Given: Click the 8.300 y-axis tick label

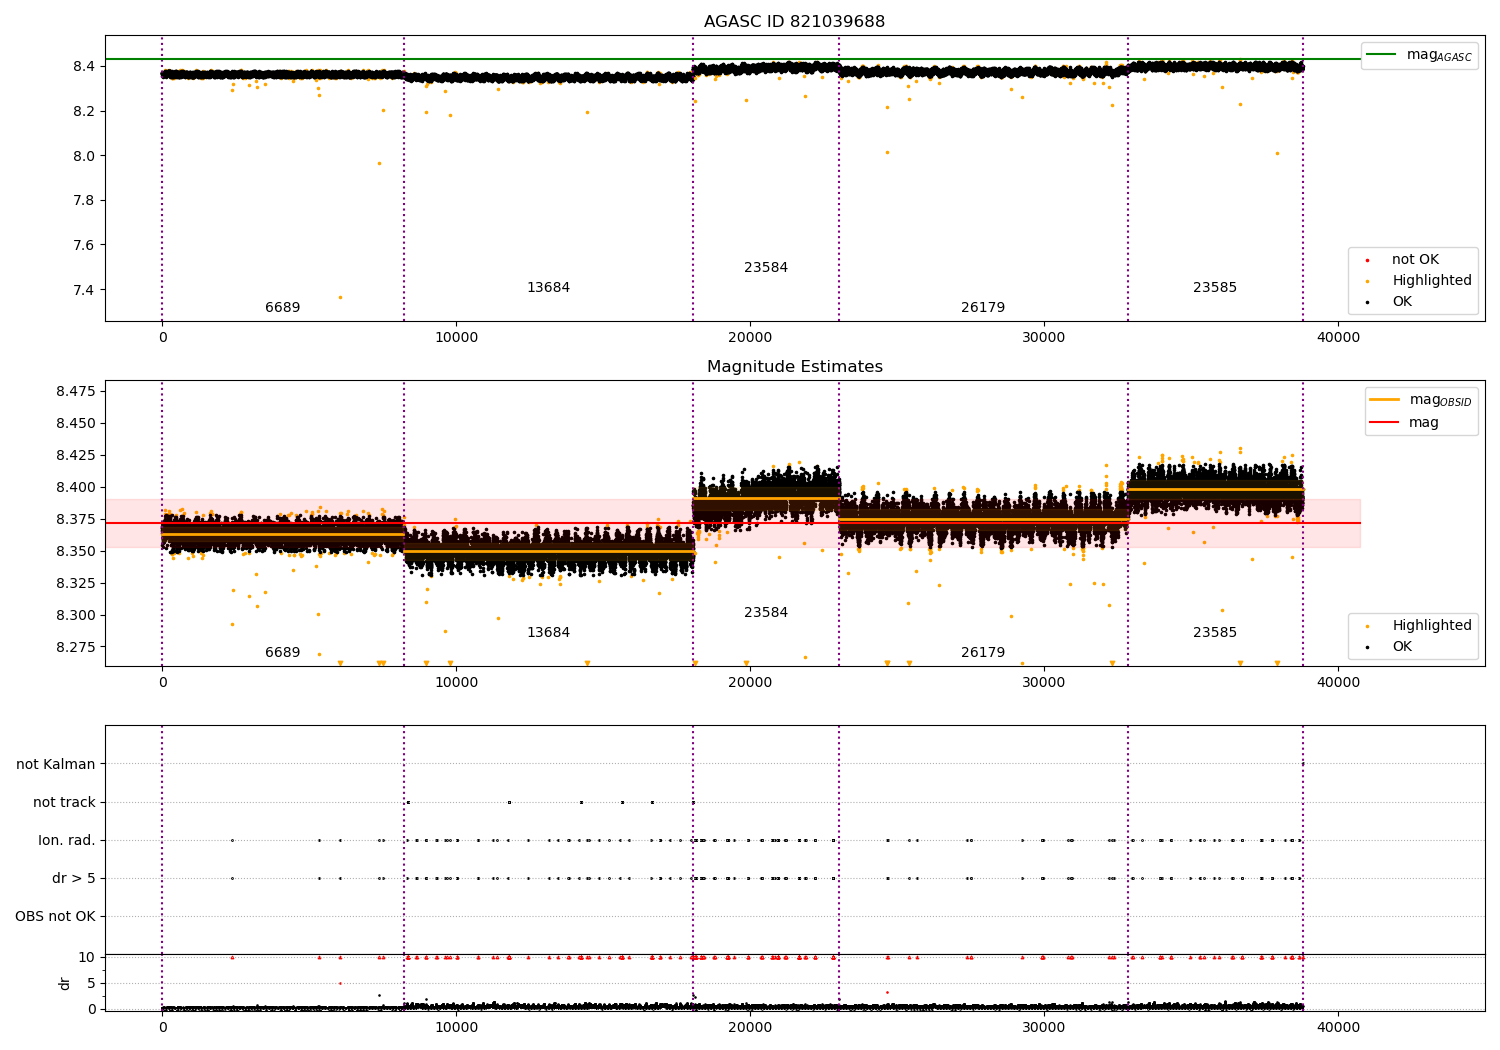Looking at the screenshot, I should tap(76, 616).
